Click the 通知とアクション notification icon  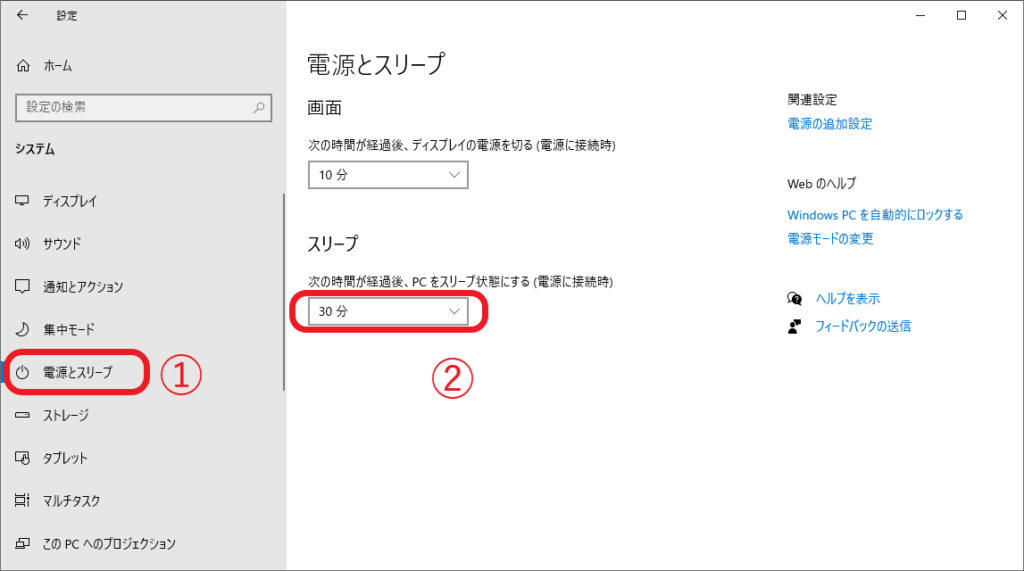click(x=24, y=287)
